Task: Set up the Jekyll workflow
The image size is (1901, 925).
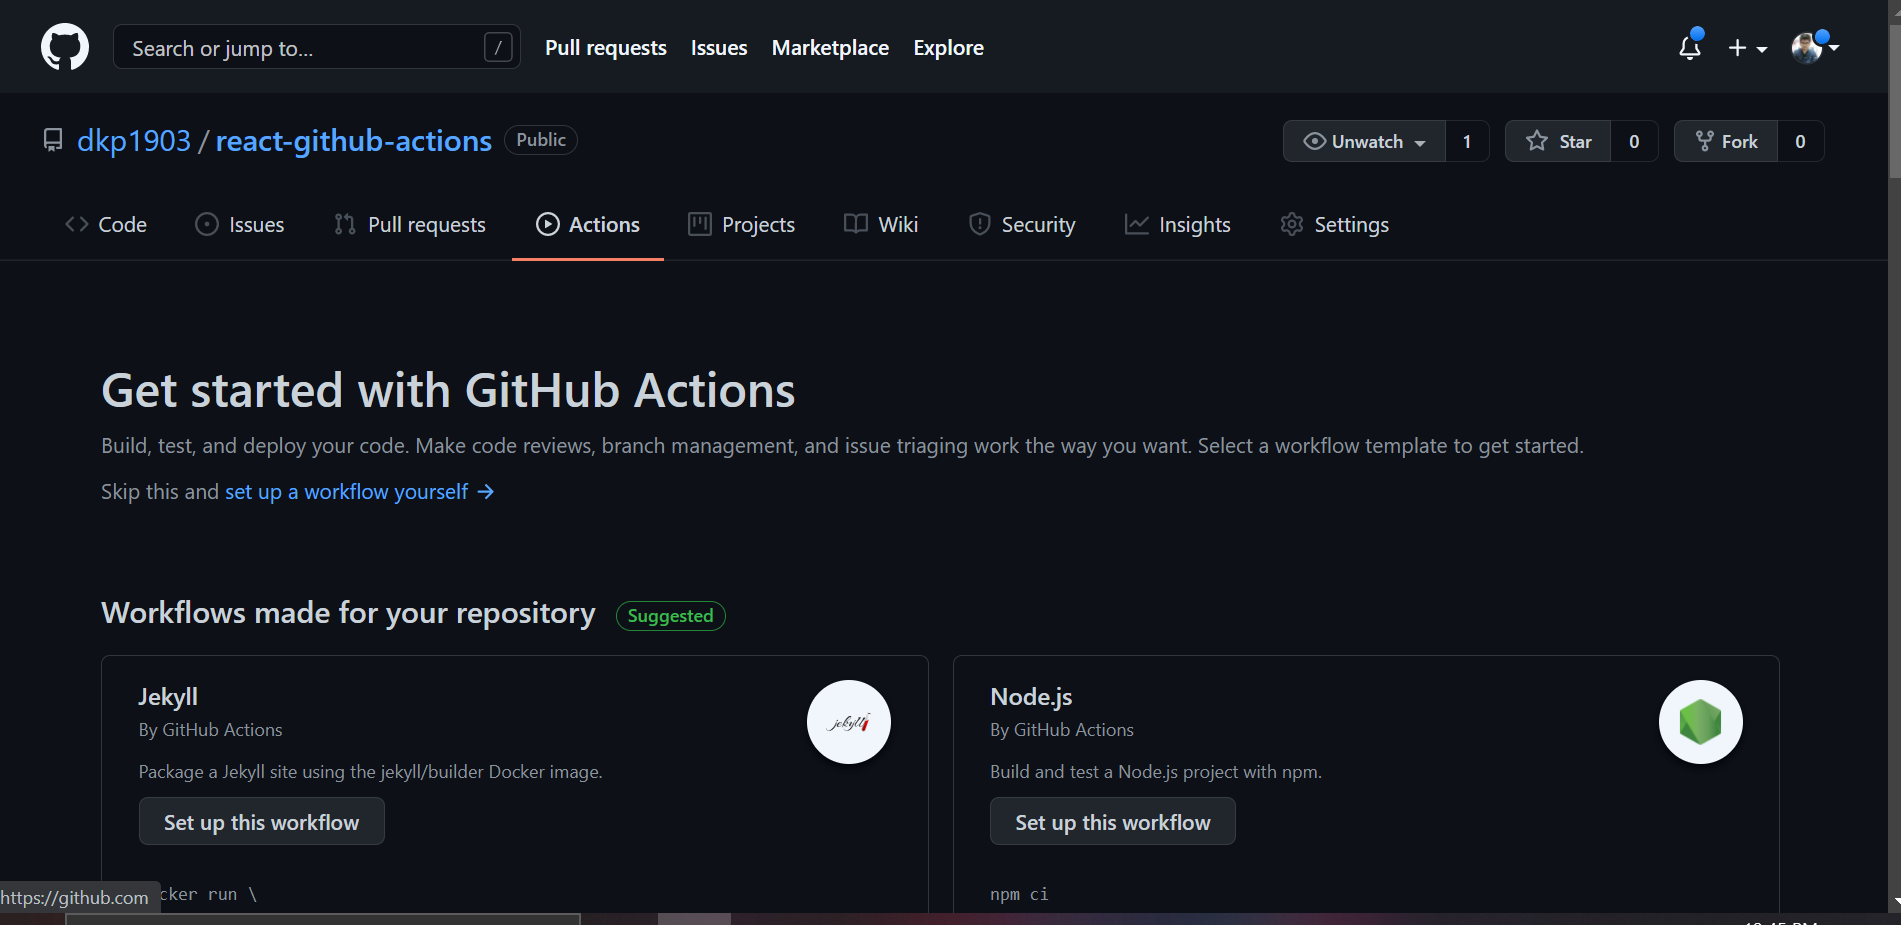Action: click(x=262, y=822)
